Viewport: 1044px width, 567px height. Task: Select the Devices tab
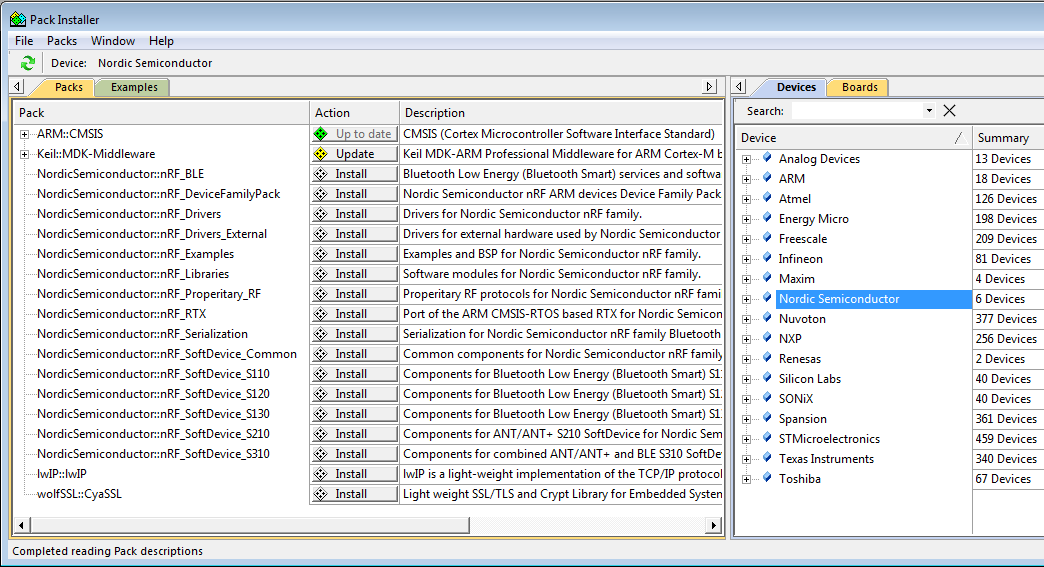pyautogui.click(x=796, y=87)
